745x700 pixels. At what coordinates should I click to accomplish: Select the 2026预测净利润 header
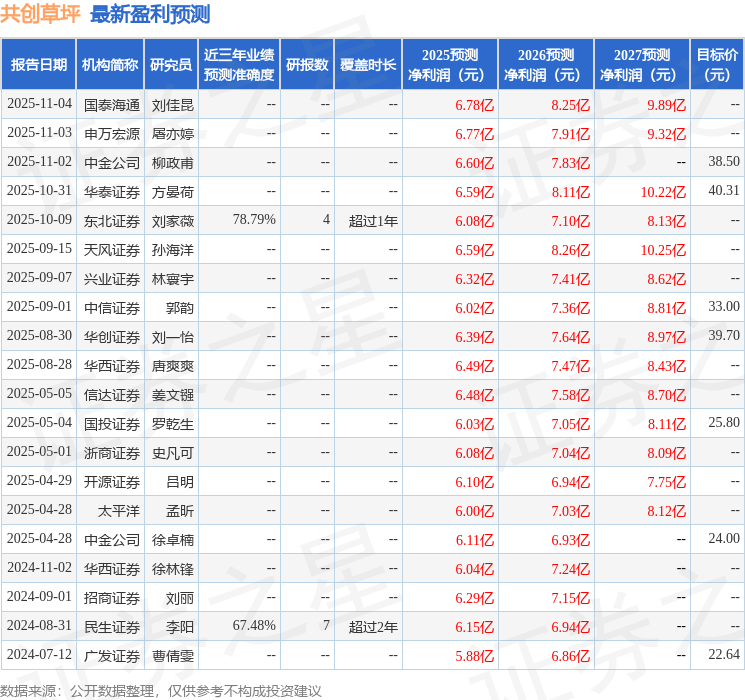[546, 65]
